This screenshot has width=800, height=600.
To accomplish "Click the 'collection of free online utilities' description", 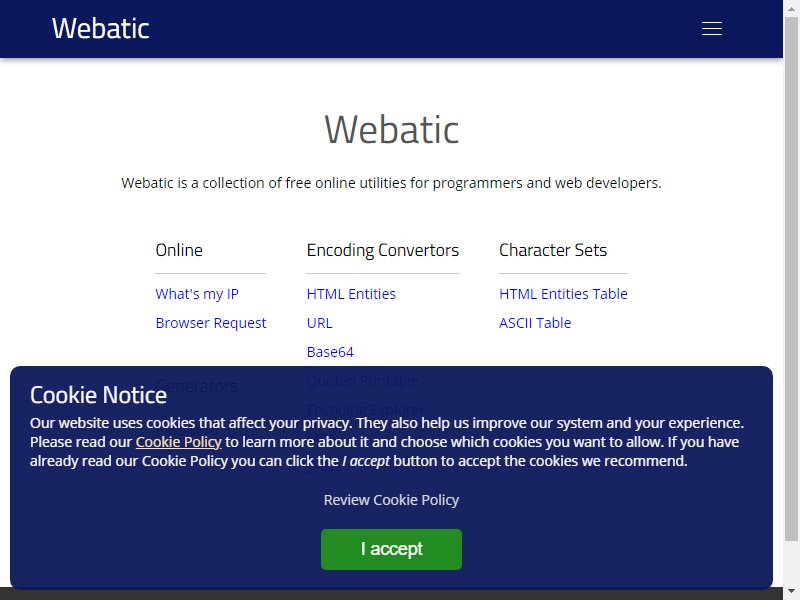I will click(x=391, y=183).
